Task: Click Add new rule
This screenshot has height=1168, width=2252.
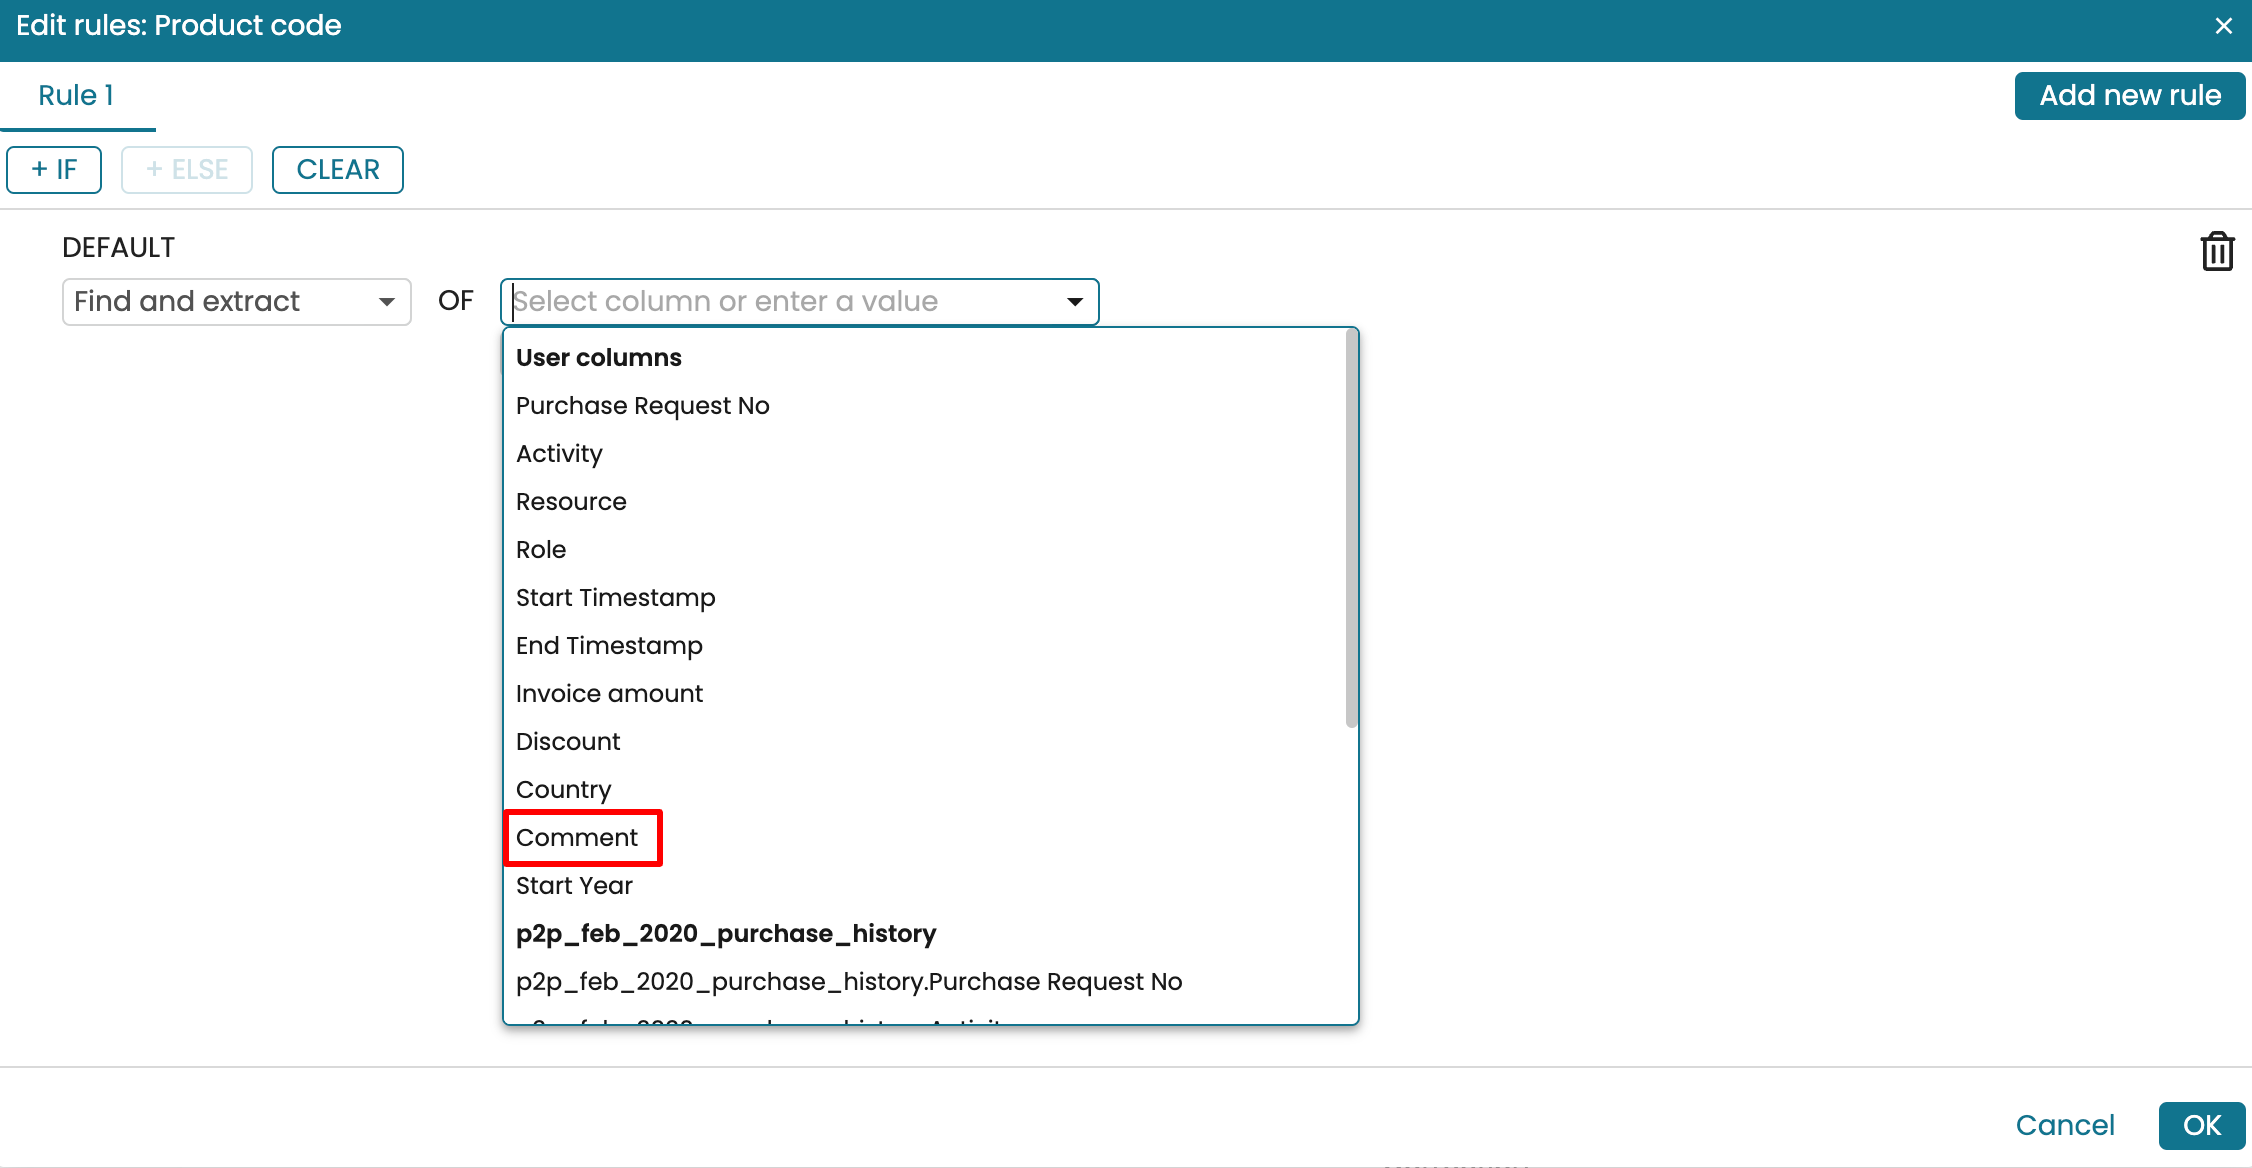Action: 2129,96
